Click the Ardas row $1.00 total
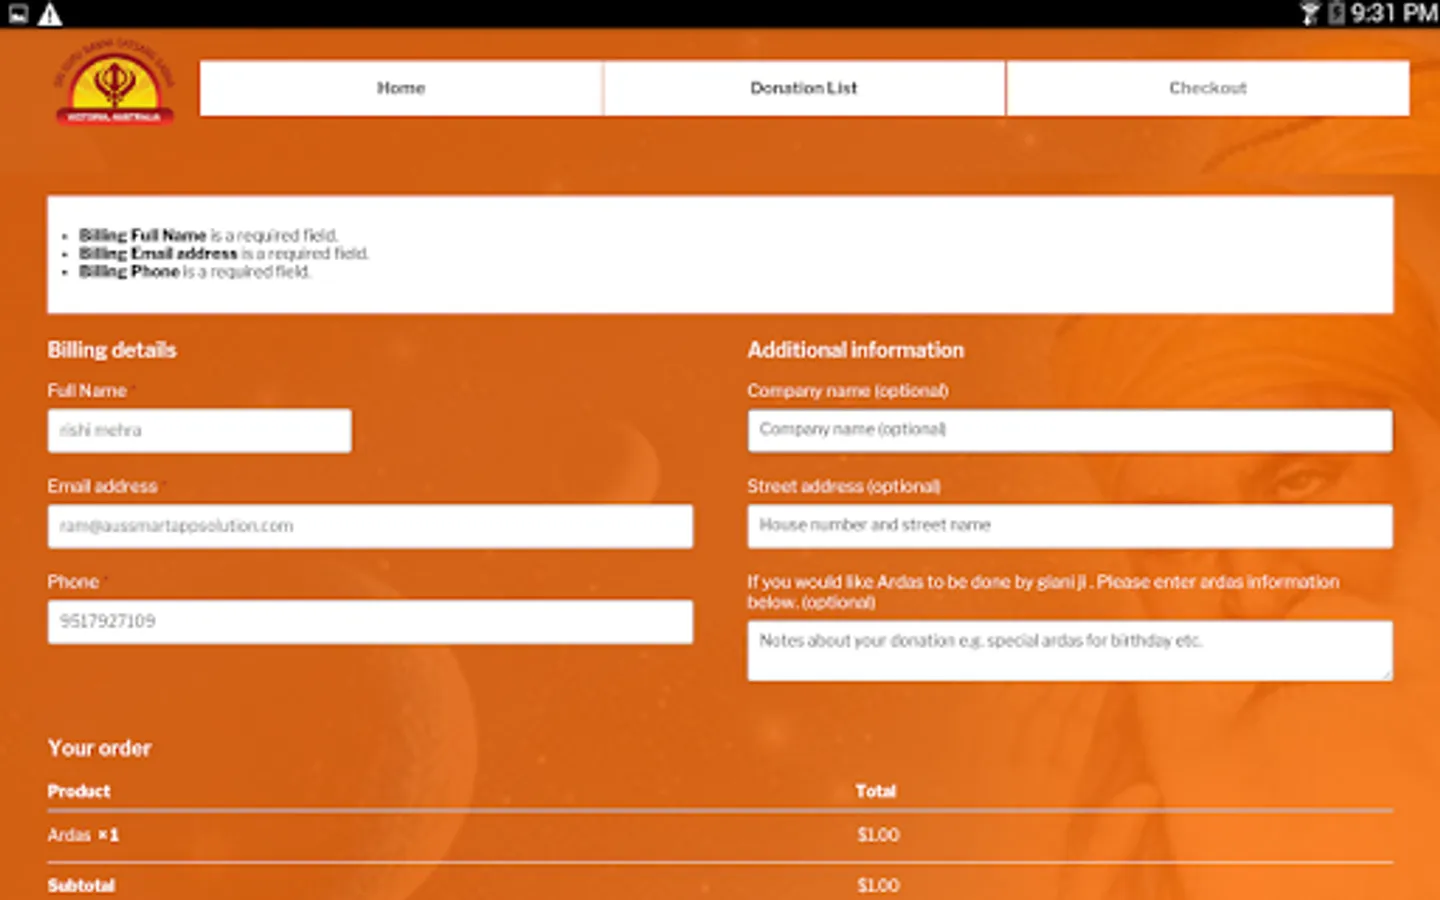1440x900 pixels. coord(878,835)
